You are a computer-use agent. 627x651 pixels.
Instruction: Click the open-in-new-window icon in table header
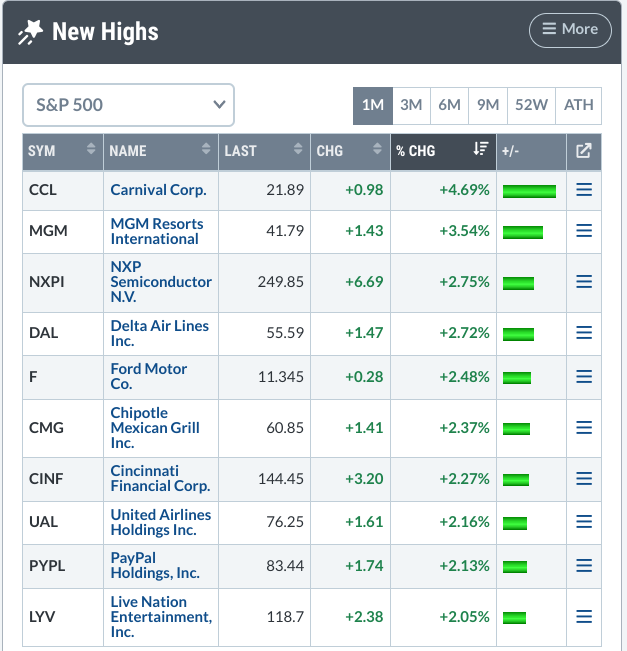coord(584,151)
